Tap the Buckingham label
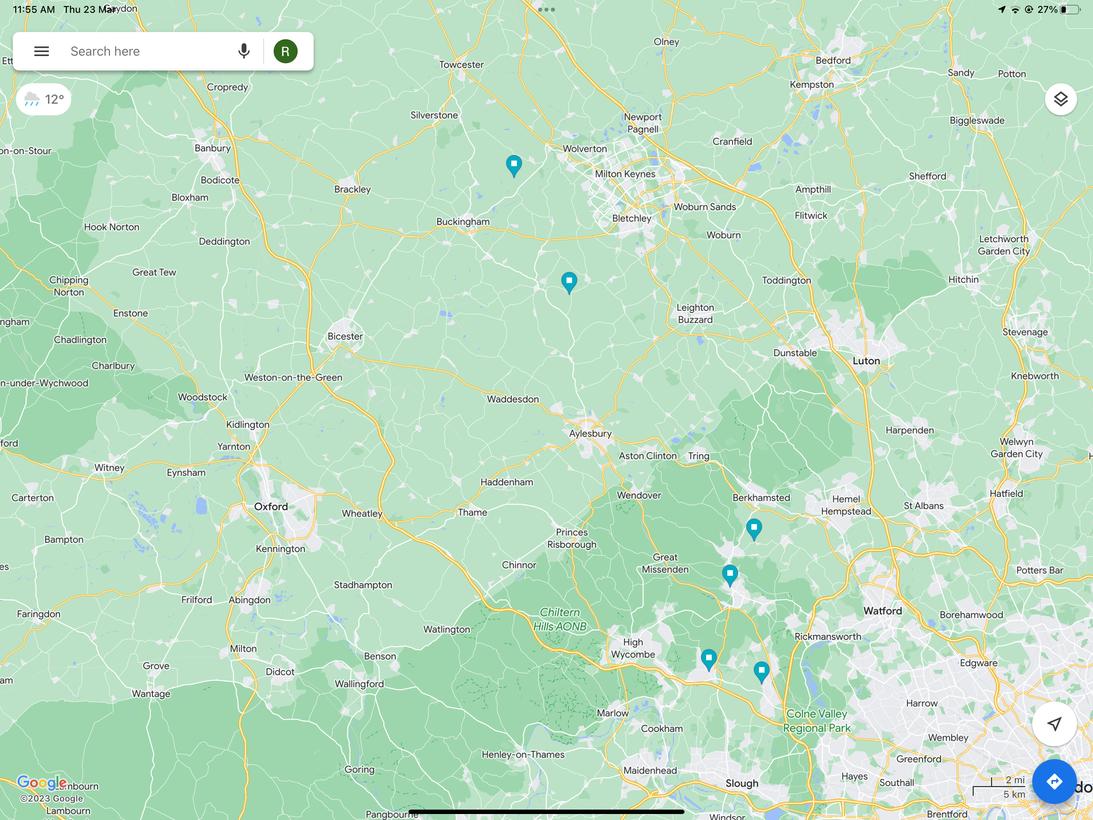This screenshot has width=1093, height=820. pos(463,222)
